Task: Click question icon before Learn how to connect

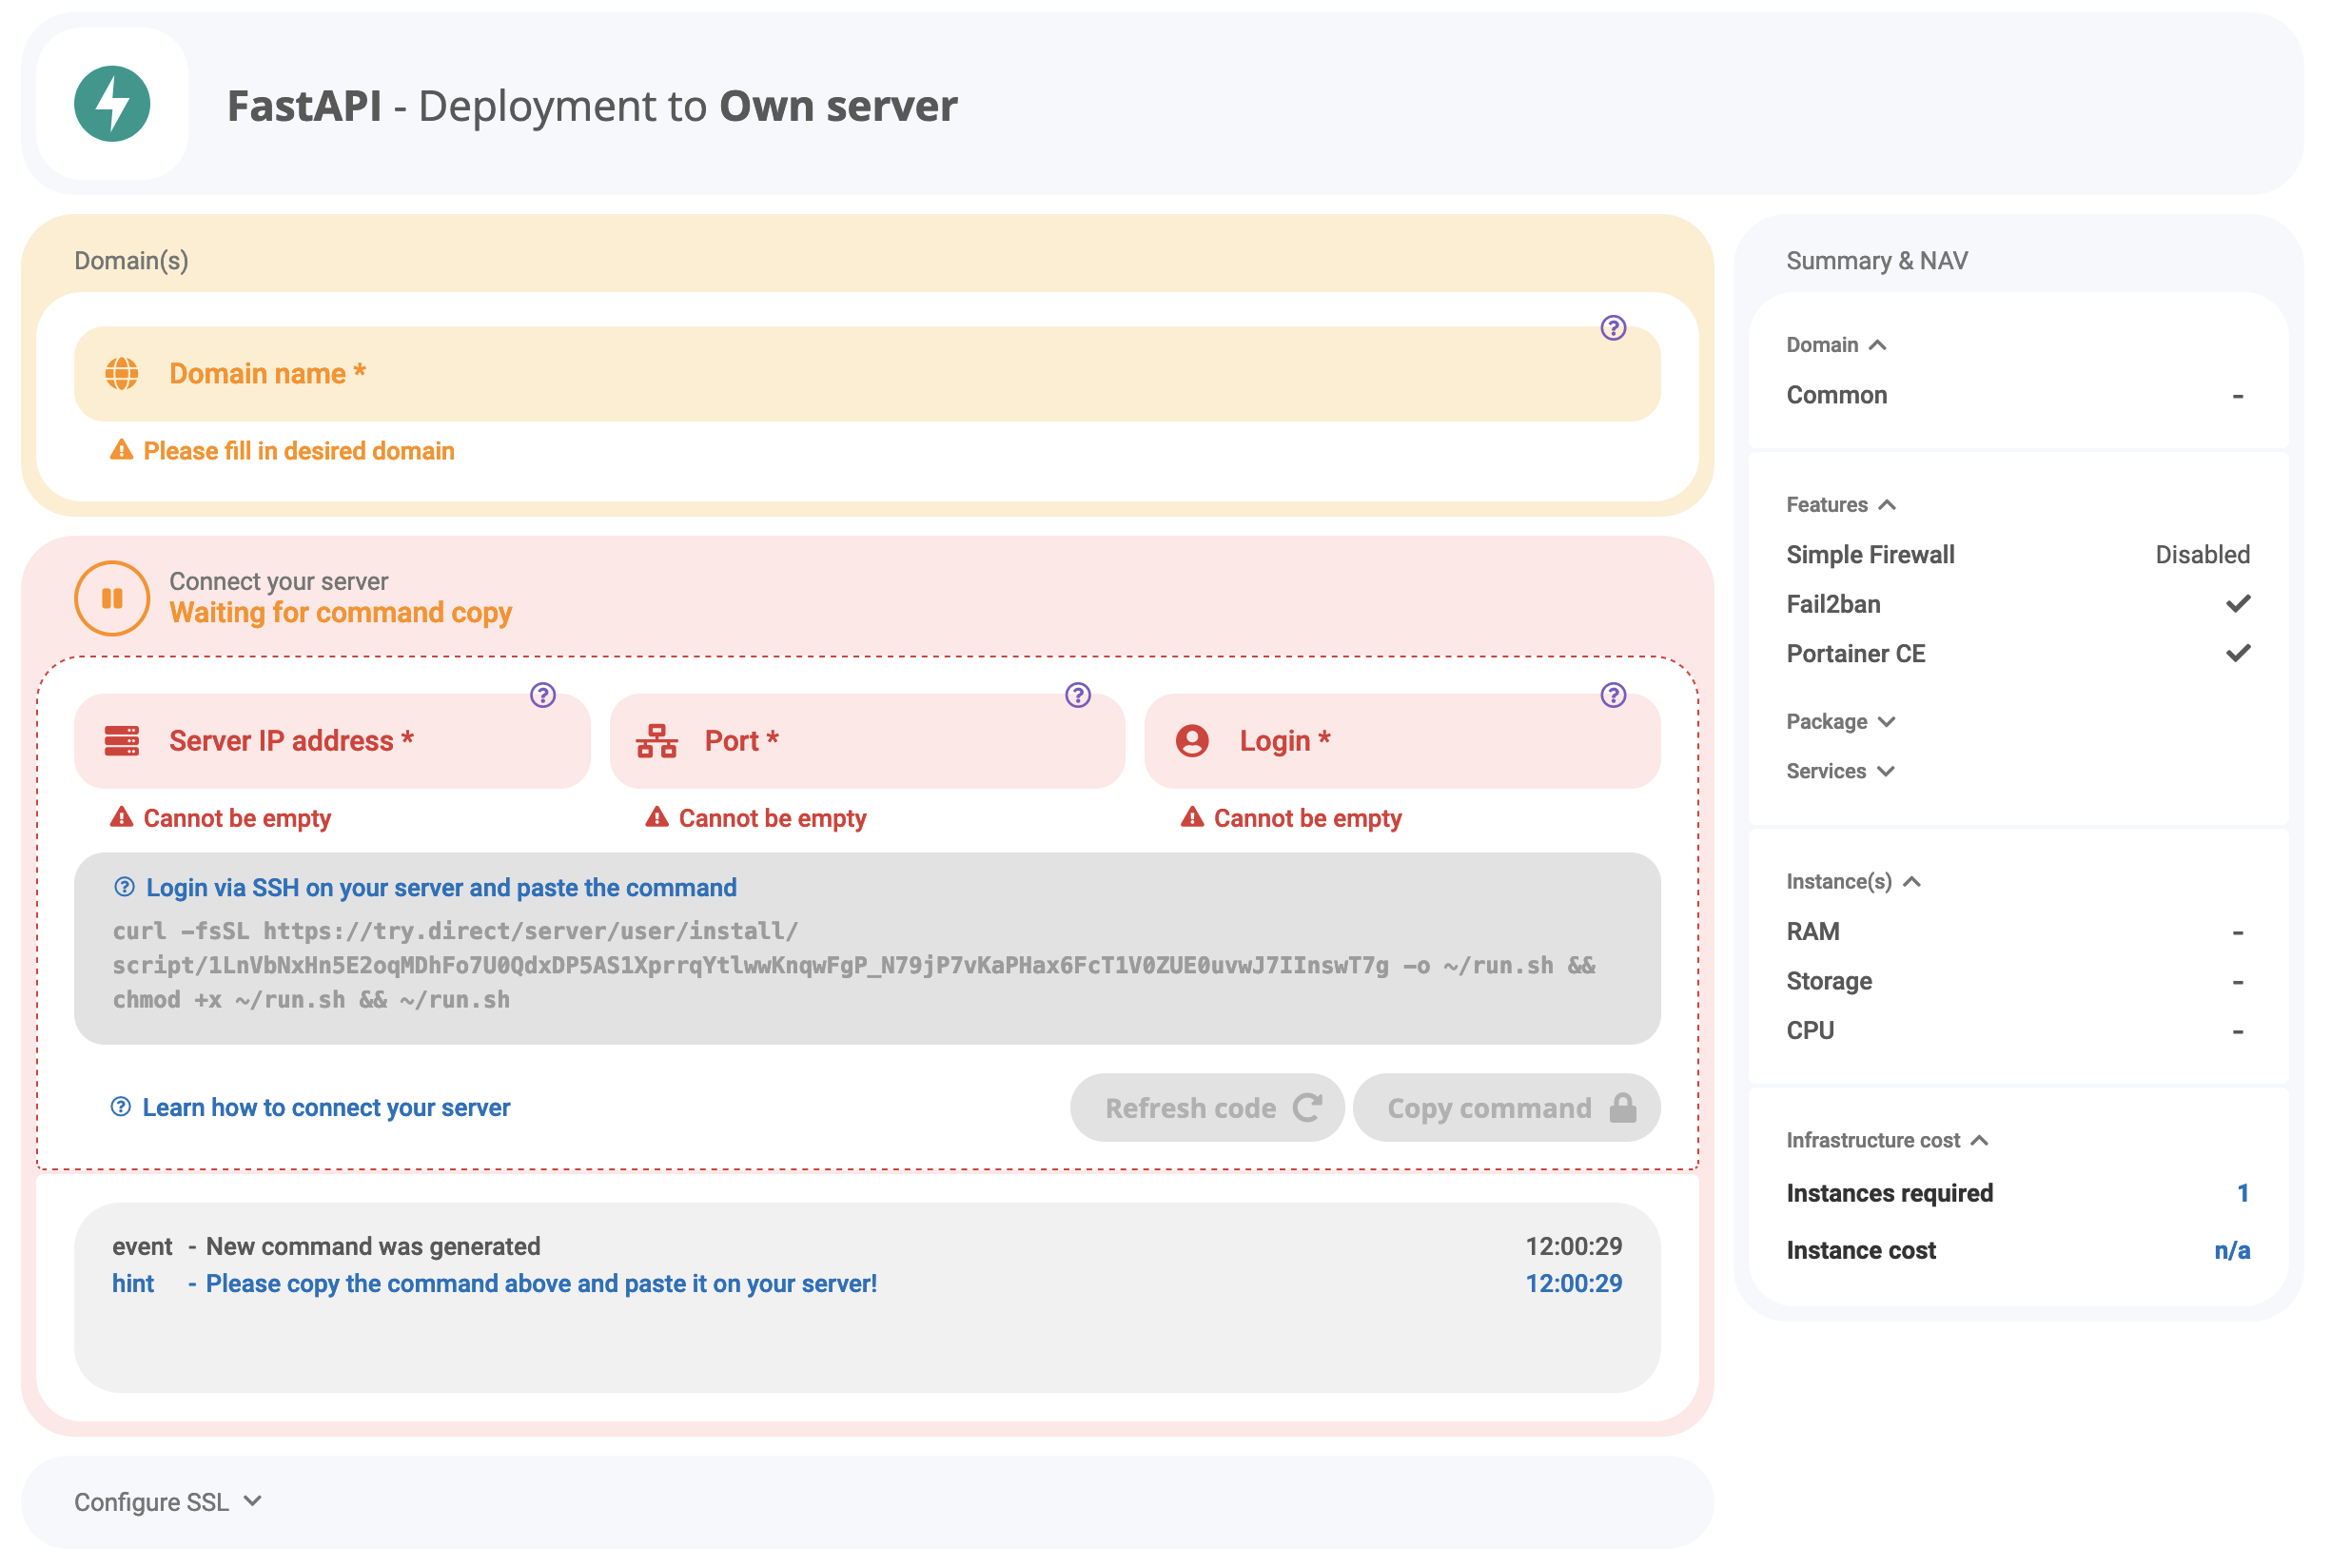Action: (121, 1107)
